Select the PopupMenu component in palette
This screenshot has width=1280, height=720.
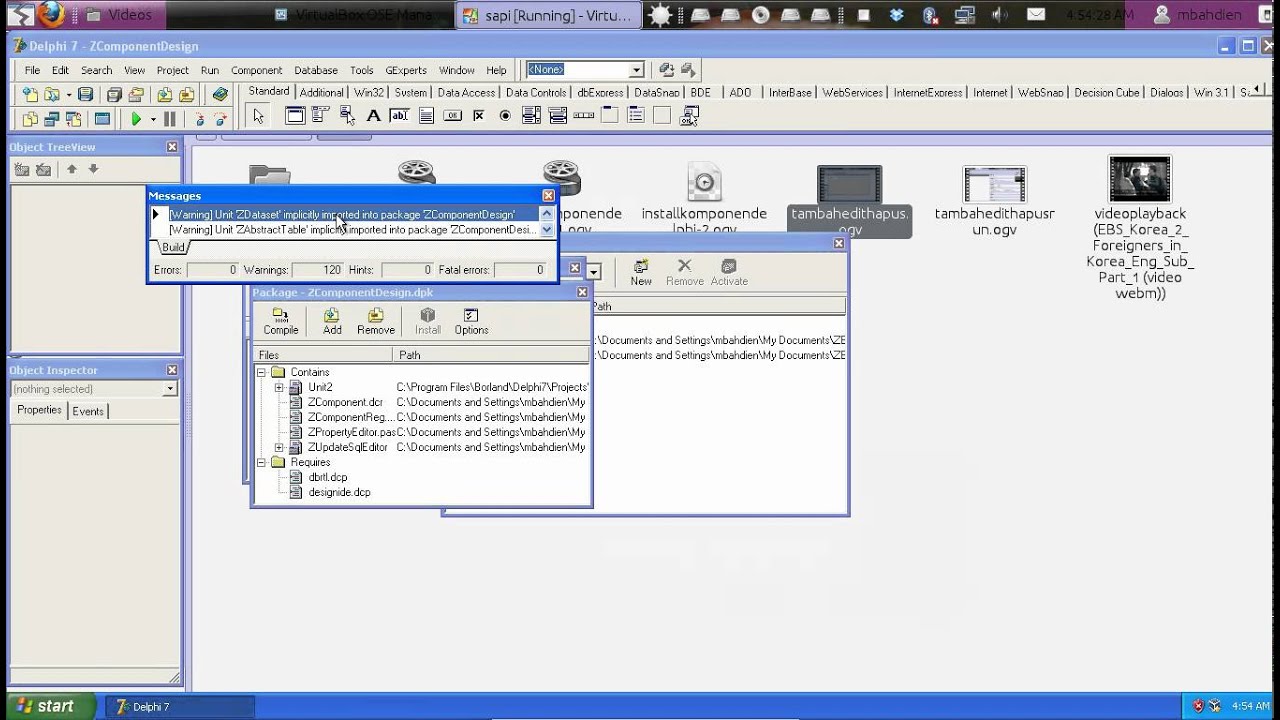point(347,116)
